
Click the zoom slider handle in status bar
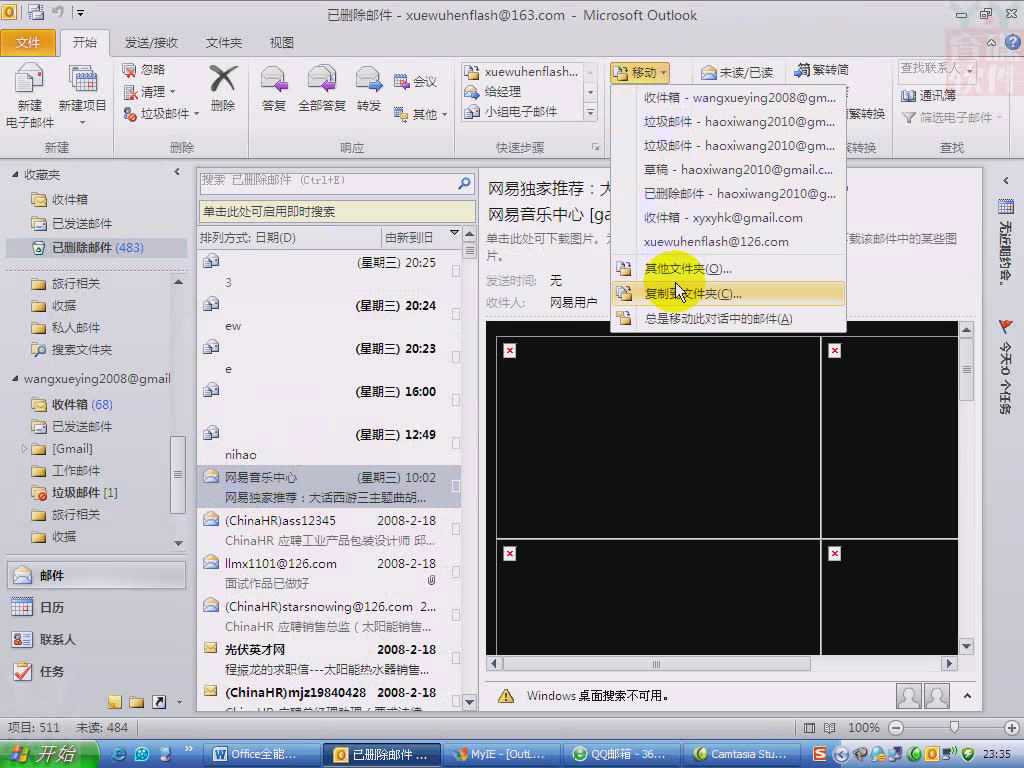(x=954, y=728)
